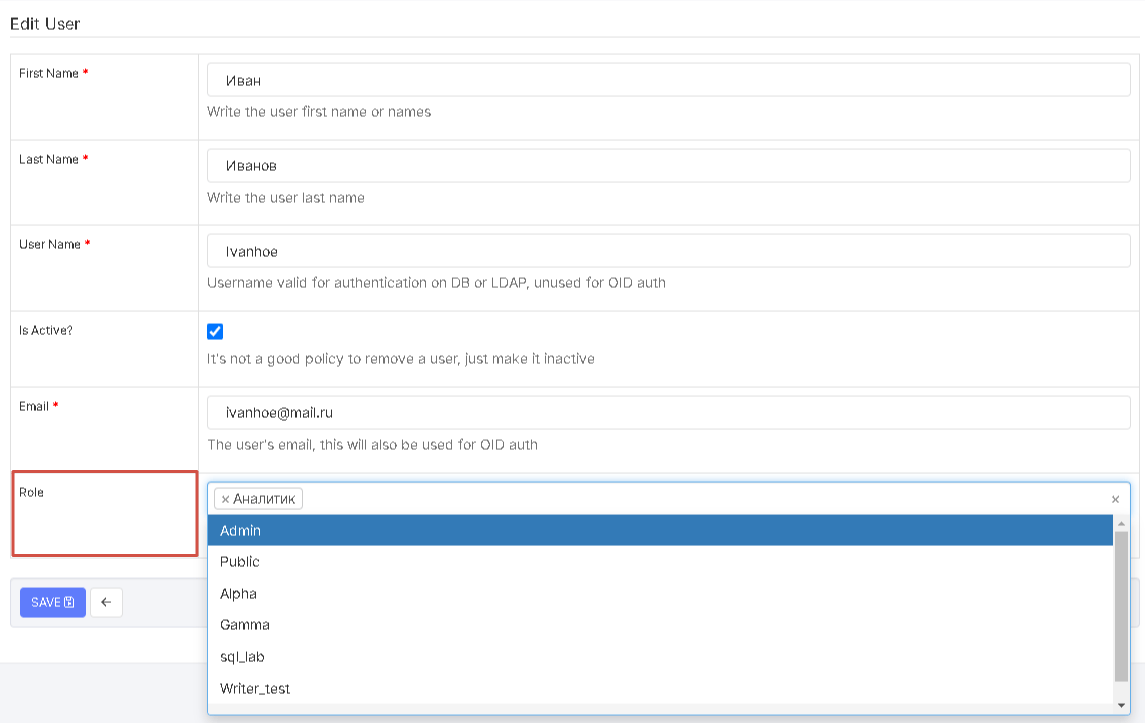Click the Role field label
Viewport: 1145px width, 723px height.
(x=32, y=492)
